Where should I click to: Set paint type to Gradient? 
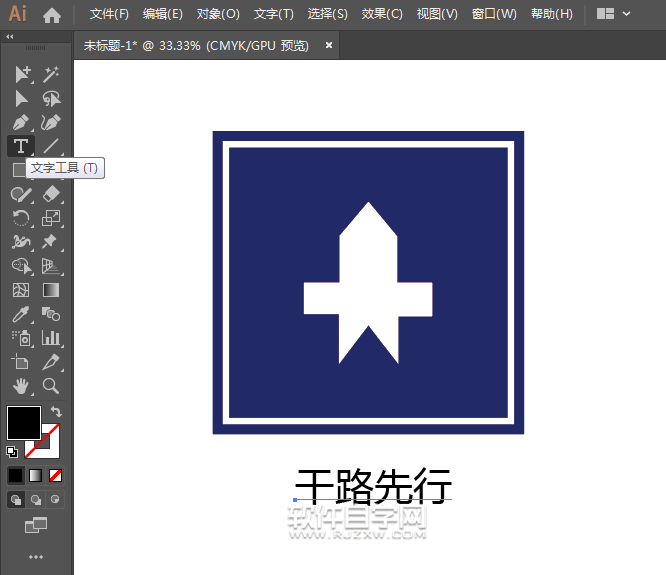36,475
